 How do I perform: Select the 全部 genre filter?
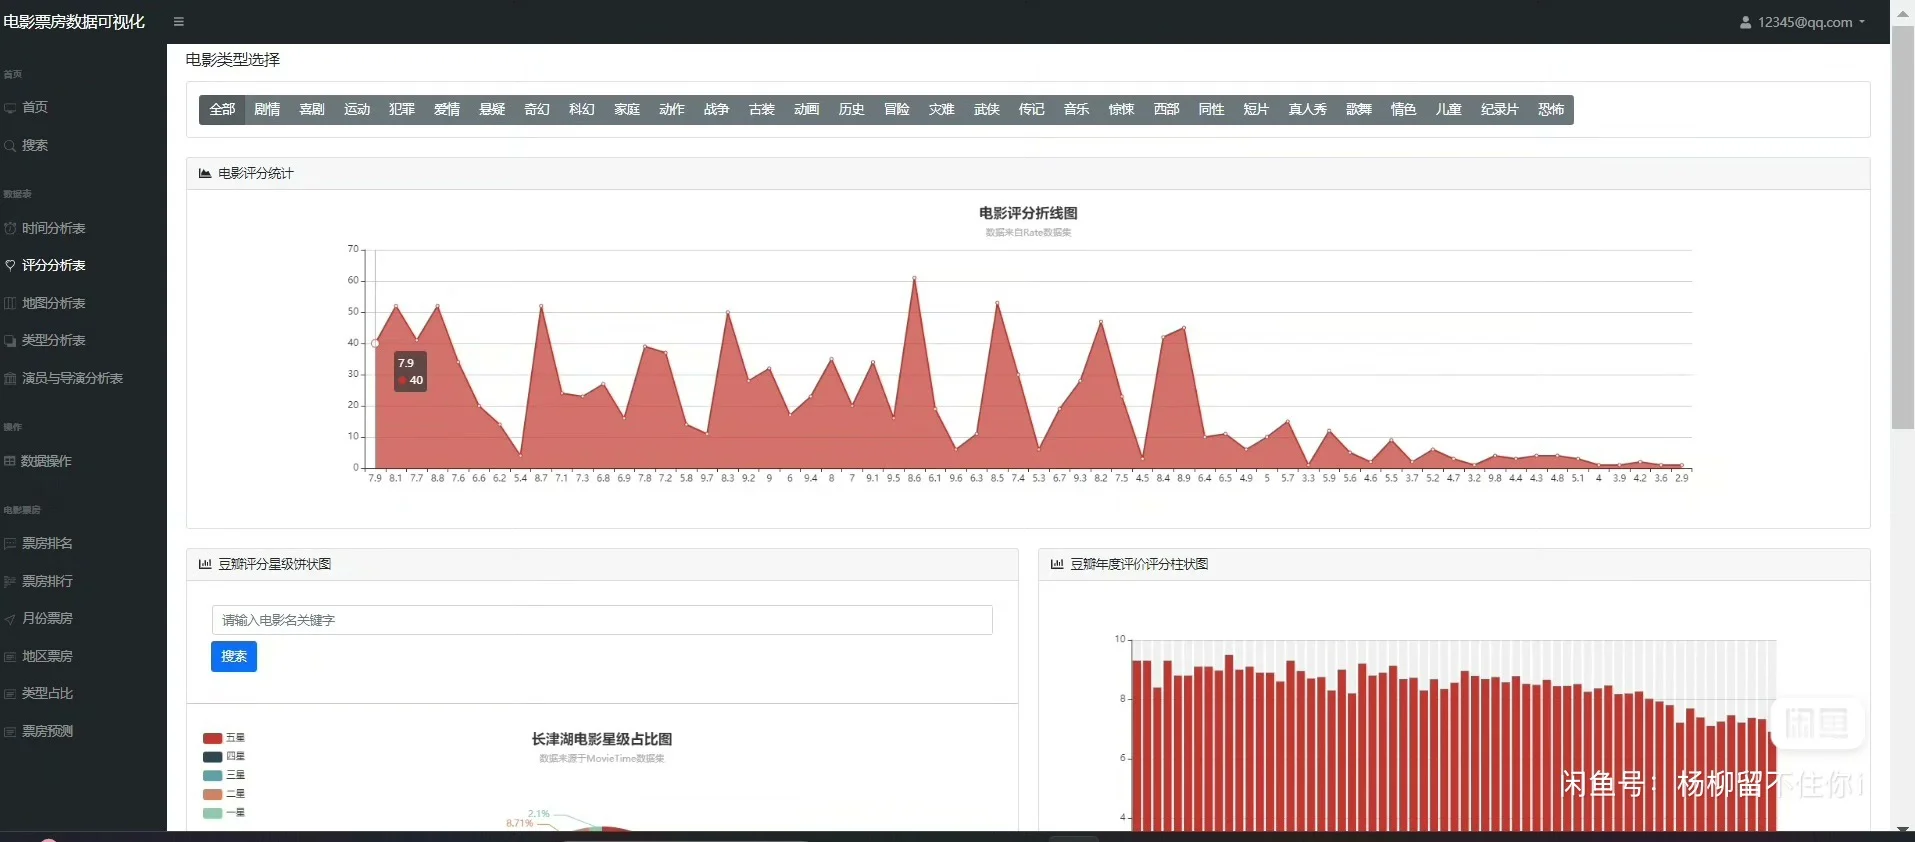click(x=222, y=109)
